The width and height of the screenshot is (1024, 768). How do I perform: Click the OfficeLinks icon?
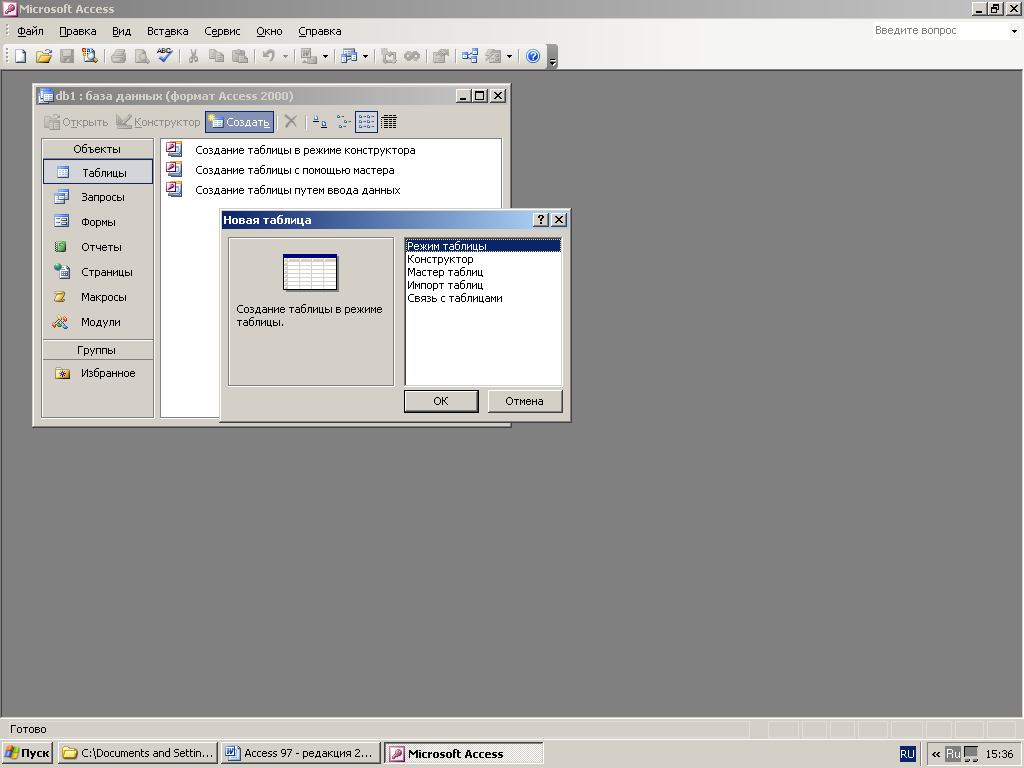coord(309,56)
